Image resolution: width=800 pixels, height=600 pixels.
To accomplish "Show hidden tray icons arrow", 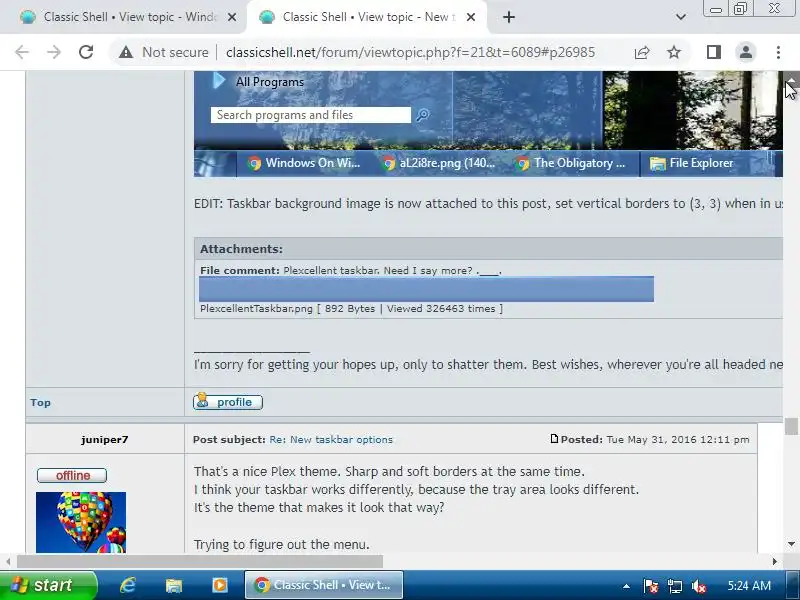I will (626, 586).
